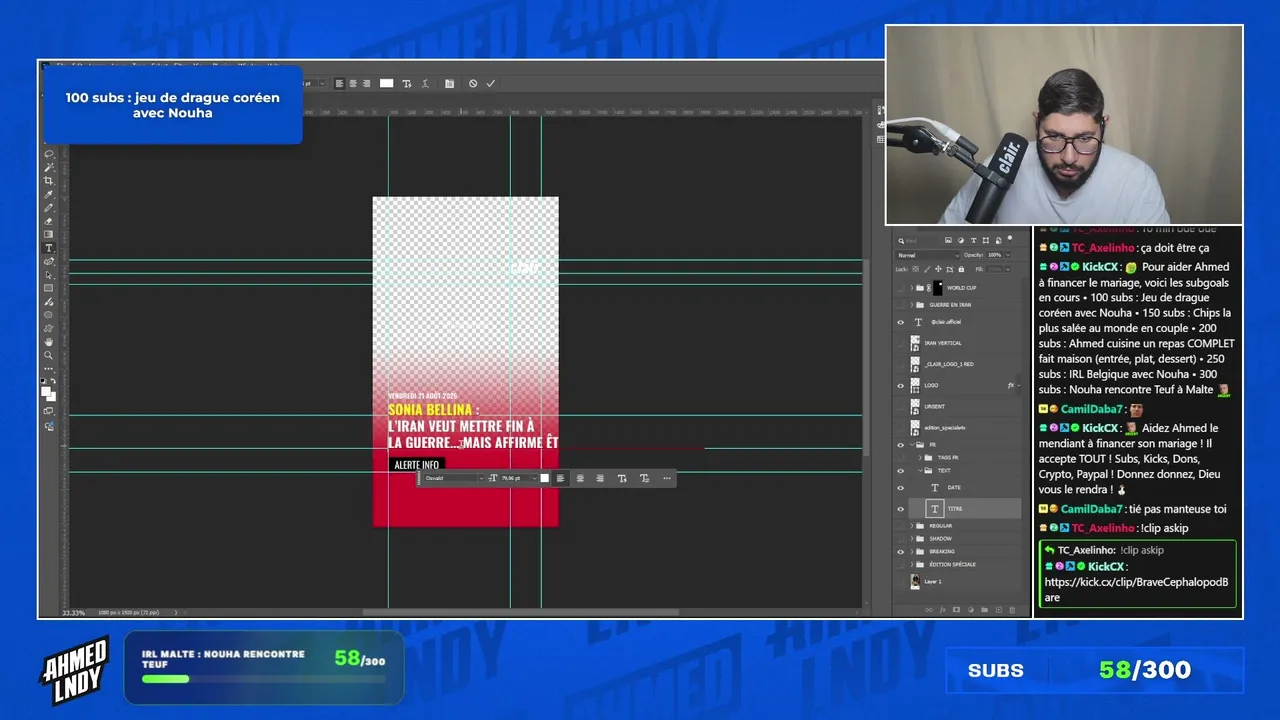This screenshot has width=1280, height=720.
Task: Select the Zoom magnifier tool
Action: click(49, 355)
